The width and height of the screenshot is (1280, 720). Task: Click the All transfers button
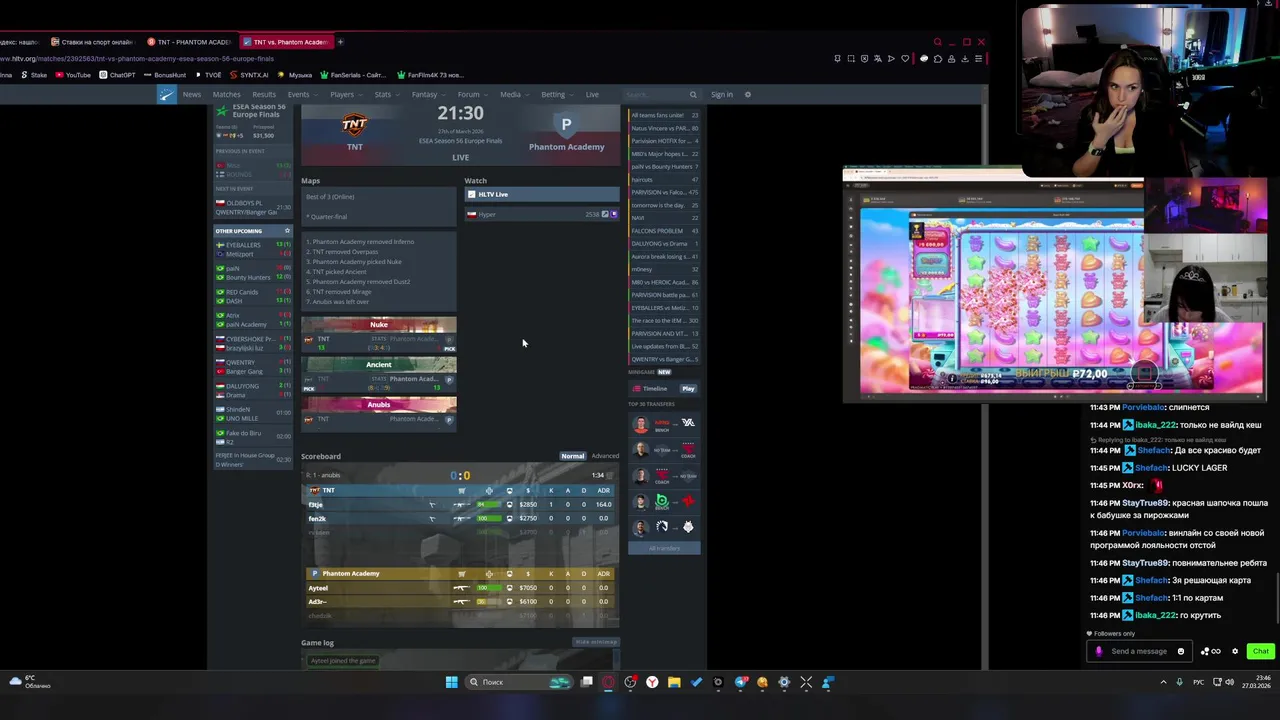click(664, 548)
